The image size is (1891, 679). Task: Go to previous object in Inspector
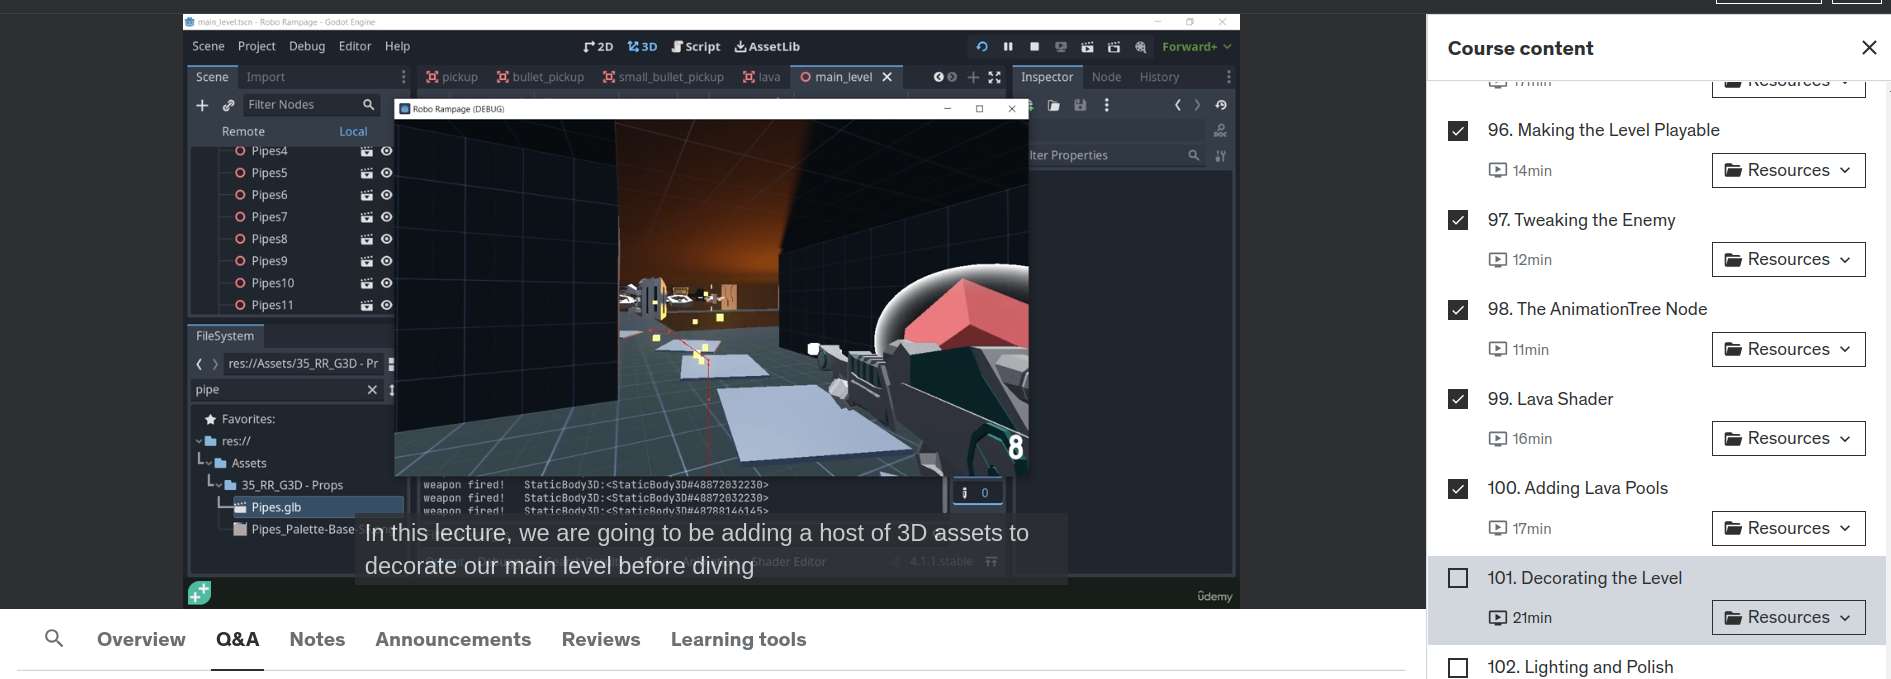[1178, 105]
